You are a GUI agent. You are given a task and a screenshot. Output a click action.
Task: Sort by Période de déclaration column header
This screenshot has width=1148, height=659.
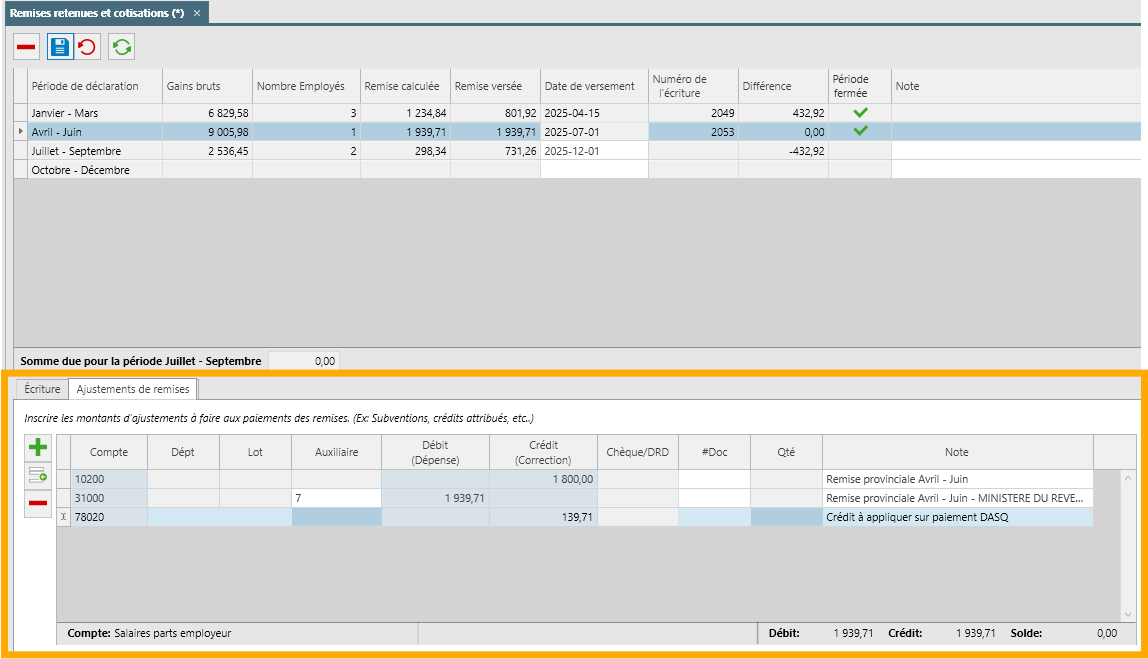click(x=94, y=86)
